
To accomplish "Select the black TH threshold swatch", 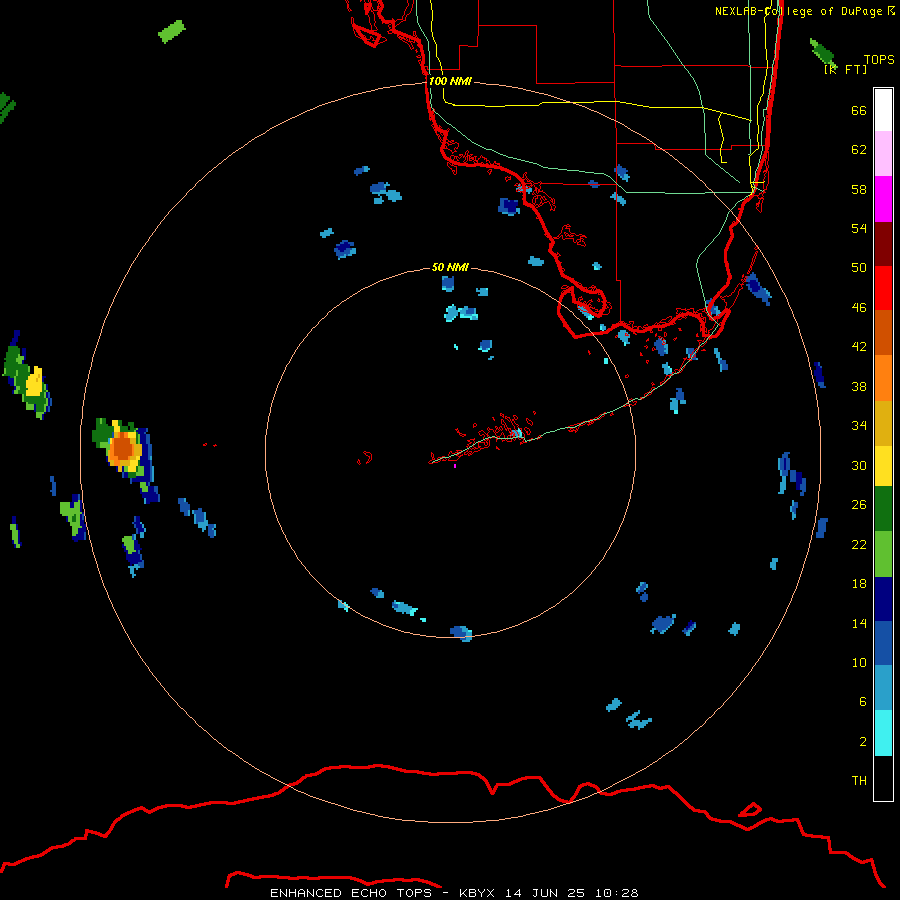I will point(883,778).
